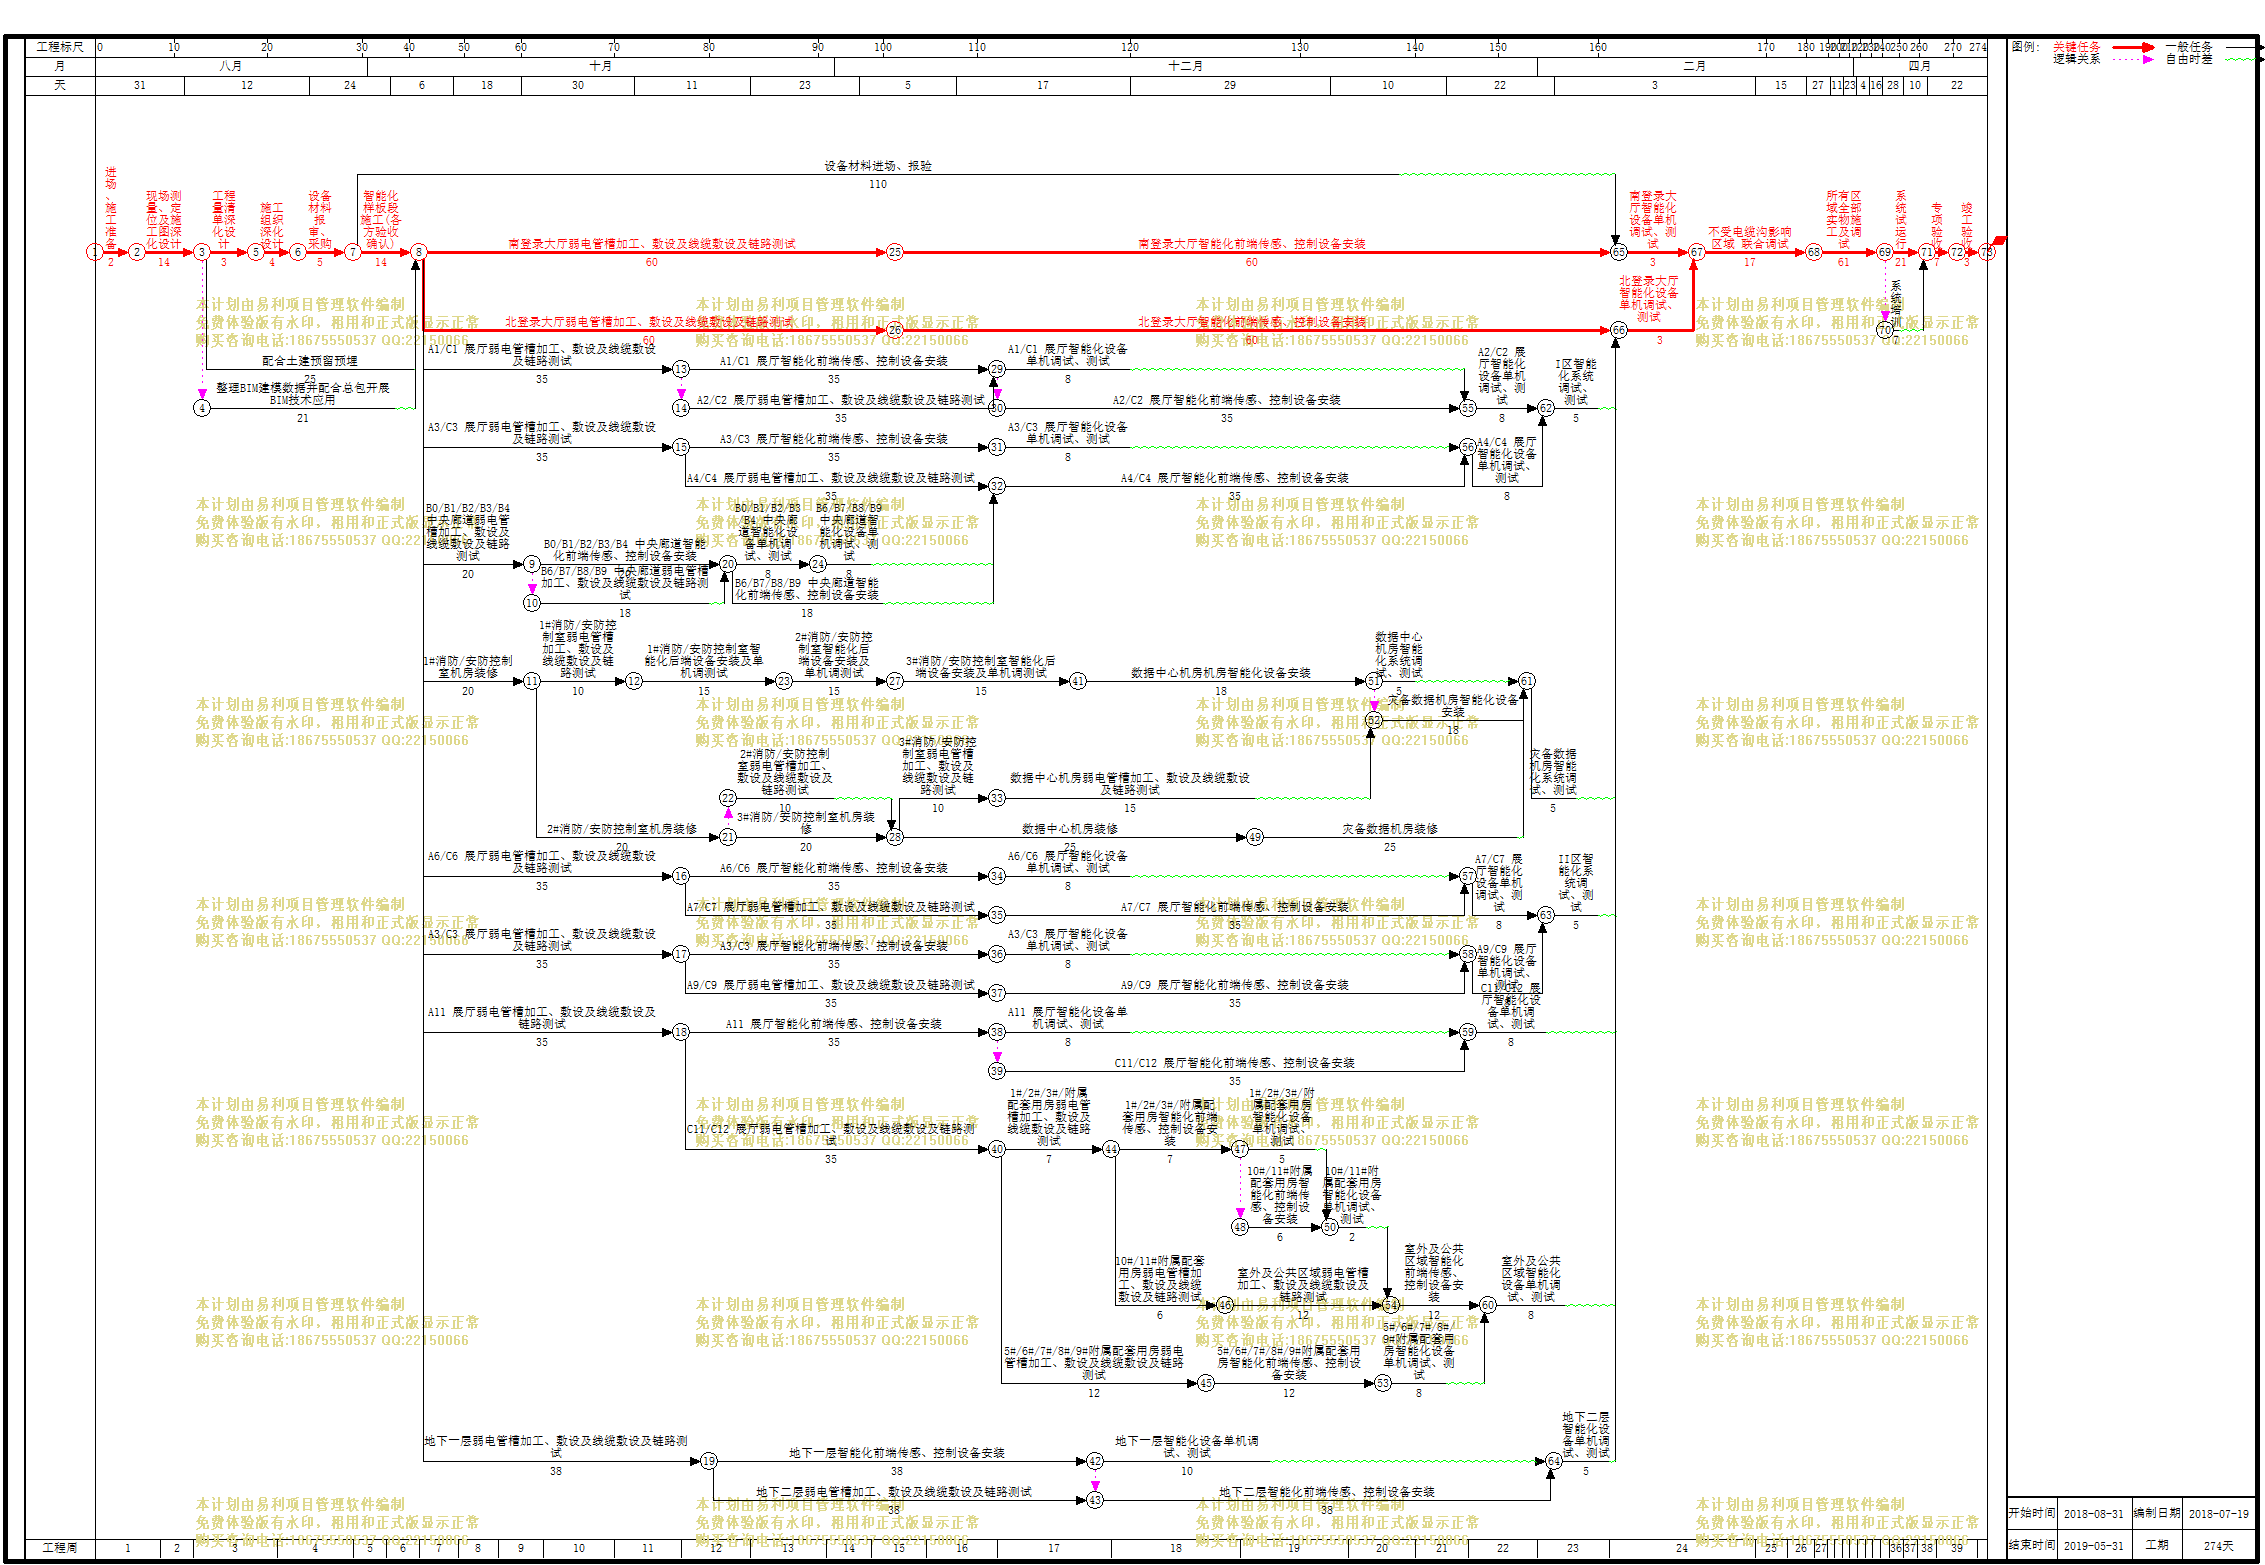Image resolution: width=2265 pixels, height=1565 pixels.
Task: Click the compile date value 2018-07-19
Action: [2219, 1514]
